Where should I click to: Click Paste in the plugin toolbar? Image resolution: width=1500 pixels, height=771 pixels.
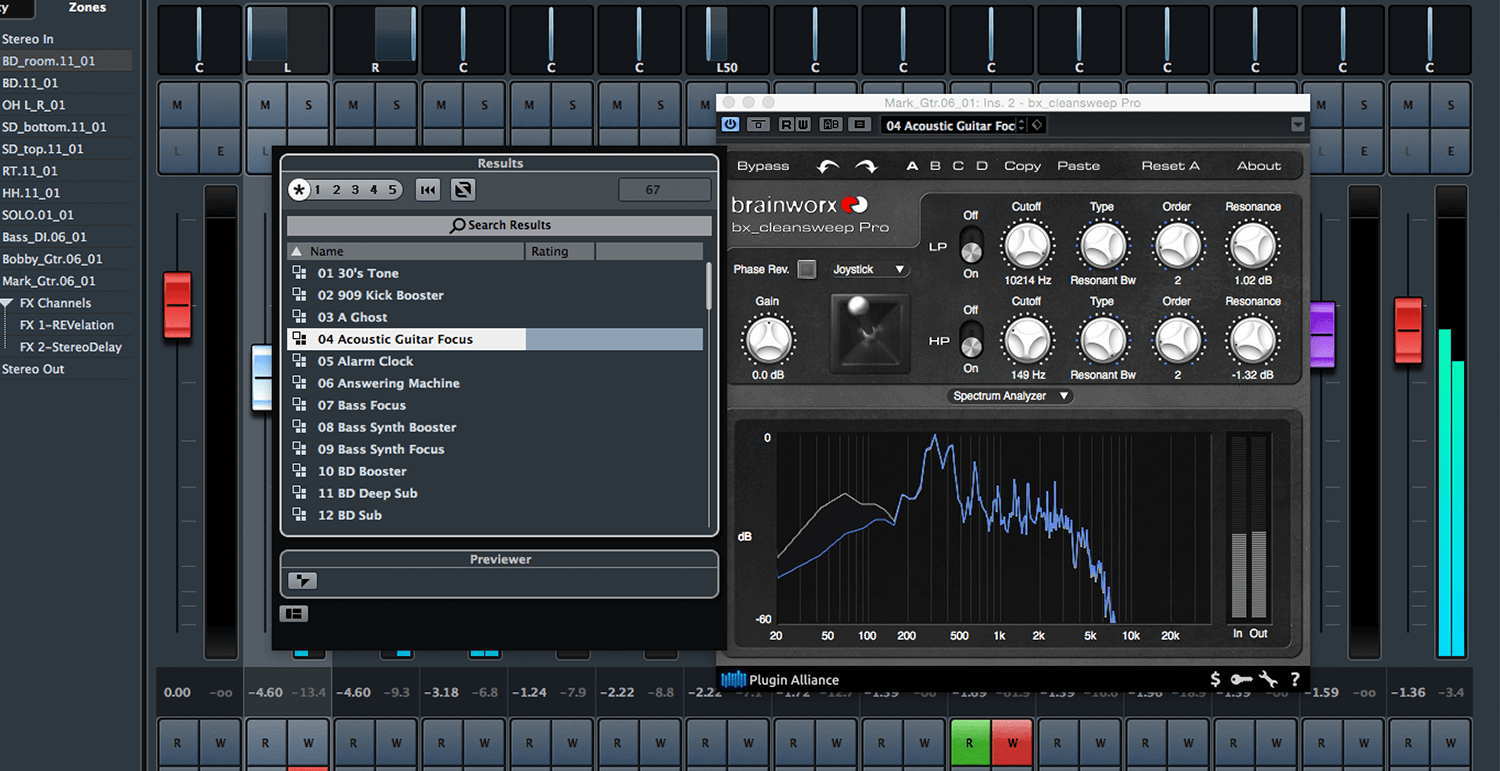[1078, 166]
